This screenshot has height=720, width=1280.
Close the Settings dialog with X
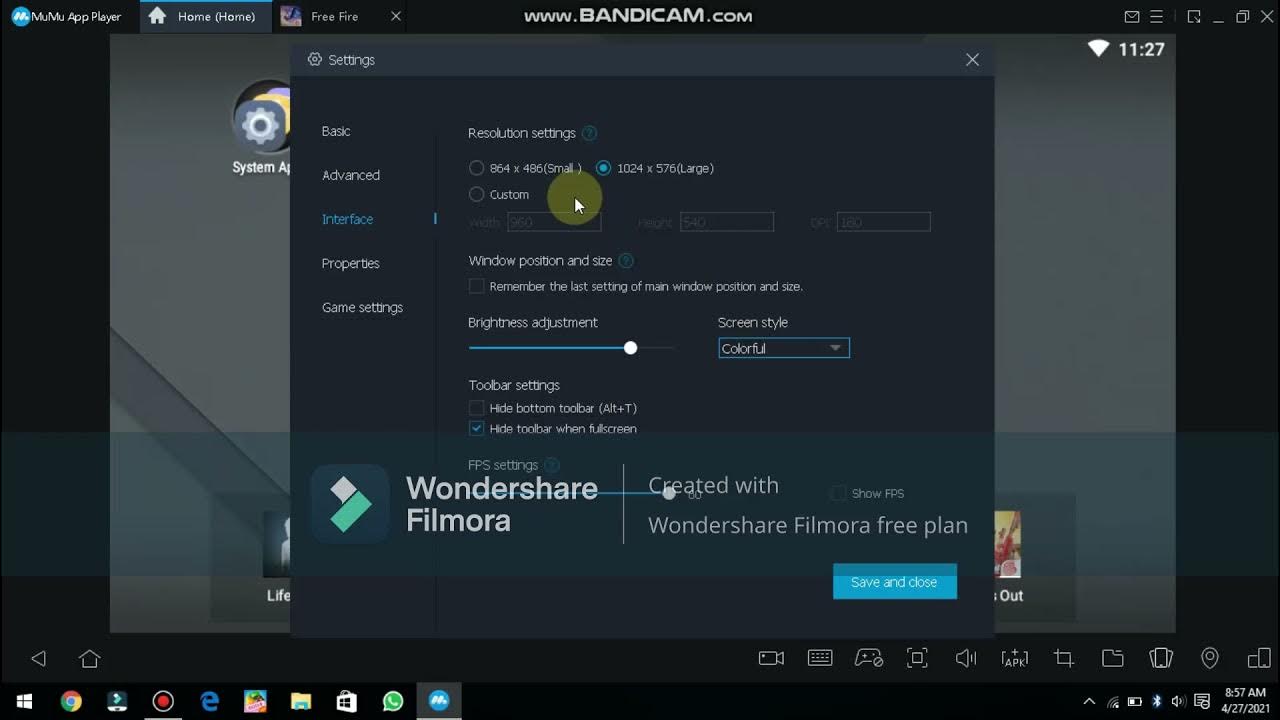pyautogui.click(x=972, y=60)
